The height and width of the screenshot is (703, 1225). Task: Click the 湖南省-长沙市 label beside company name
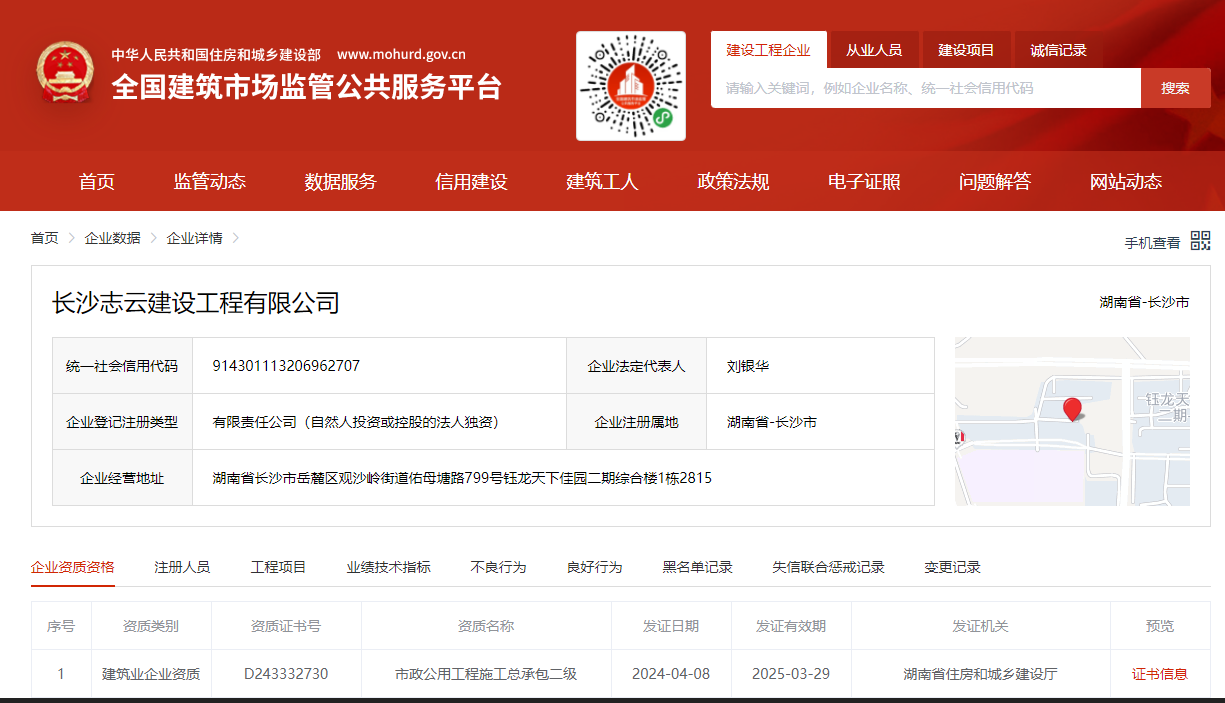coord(1144,302)
